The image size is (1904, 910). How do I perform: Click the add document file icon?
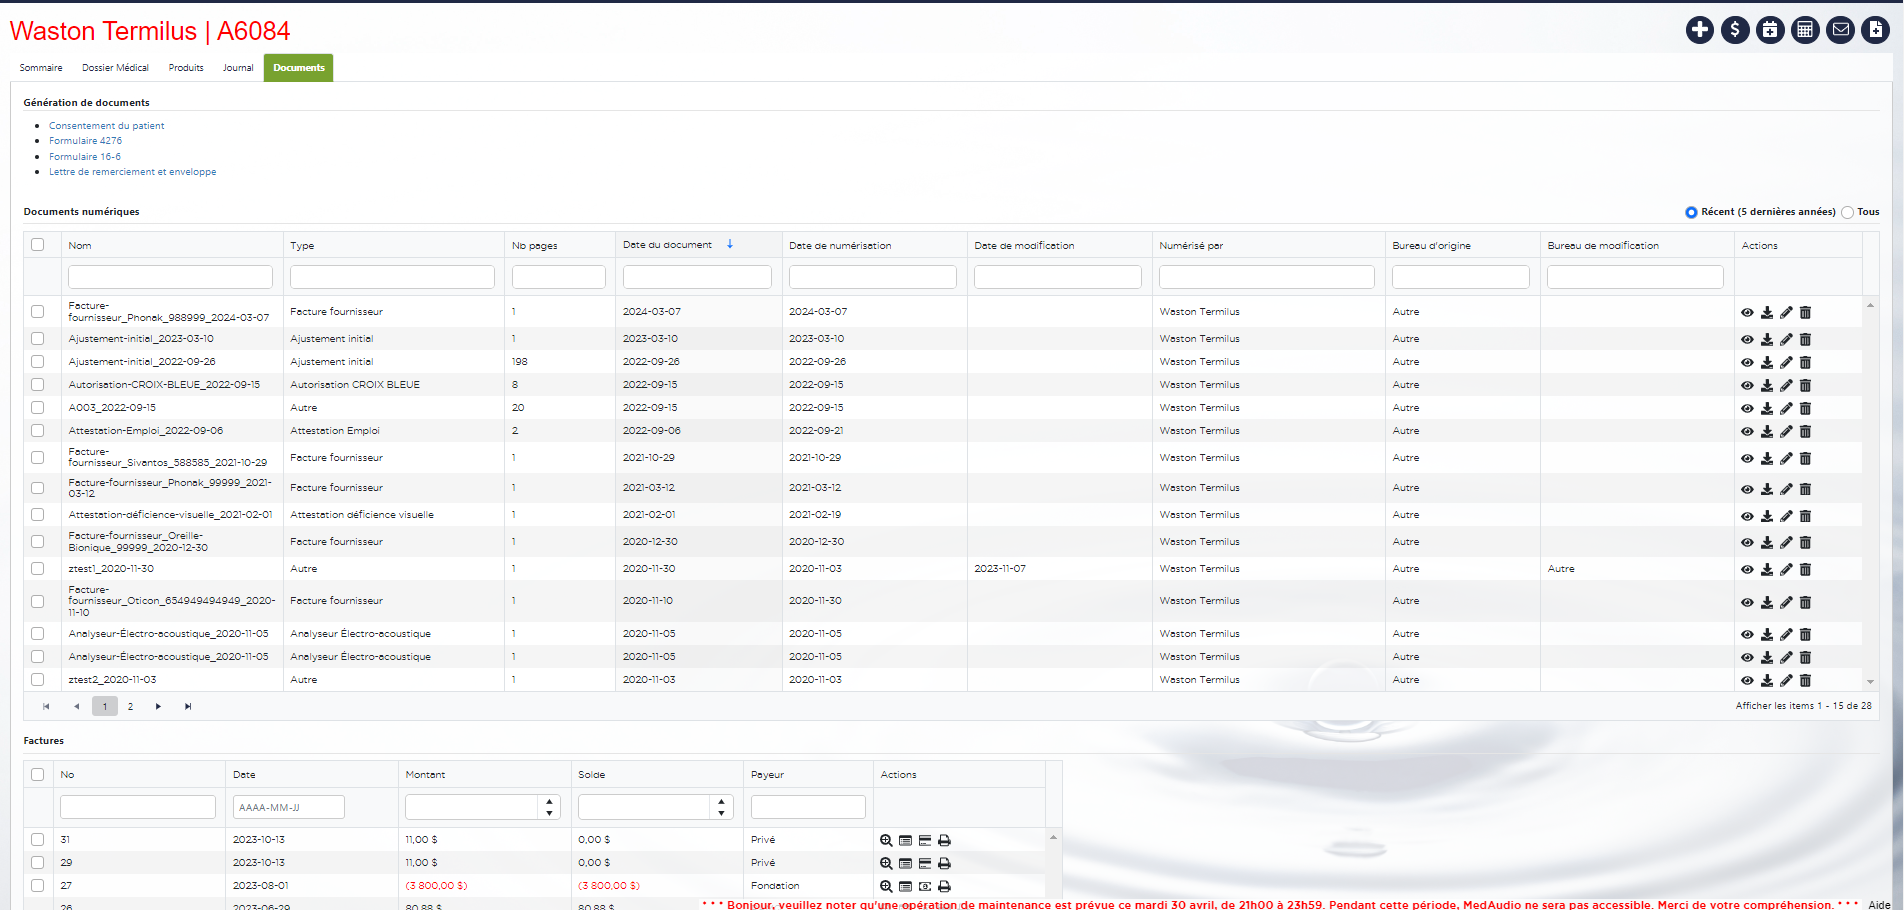(x=1875, y=30)
